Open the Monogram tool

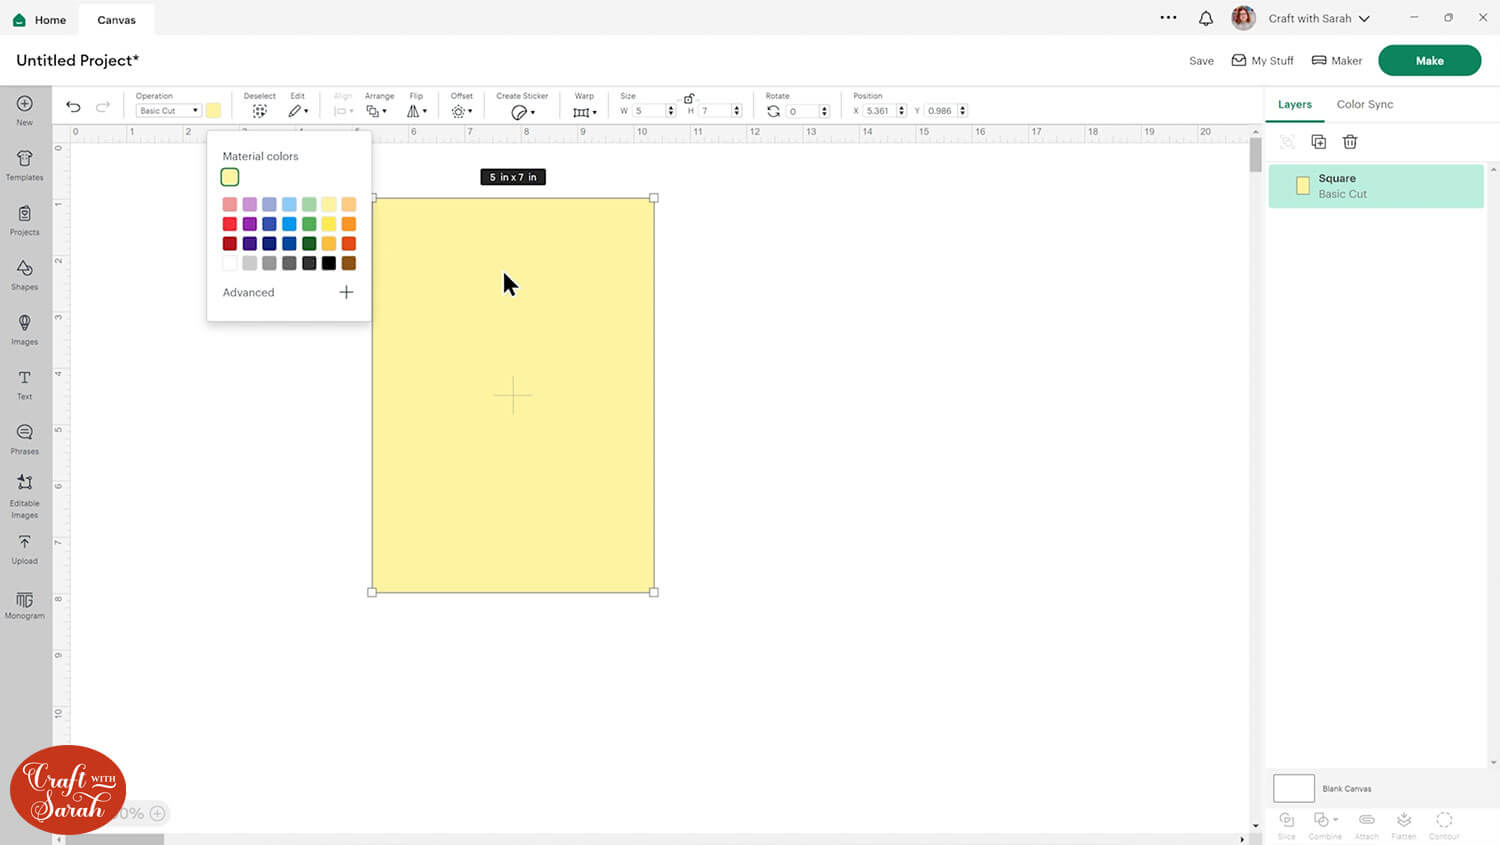[24, 603]
